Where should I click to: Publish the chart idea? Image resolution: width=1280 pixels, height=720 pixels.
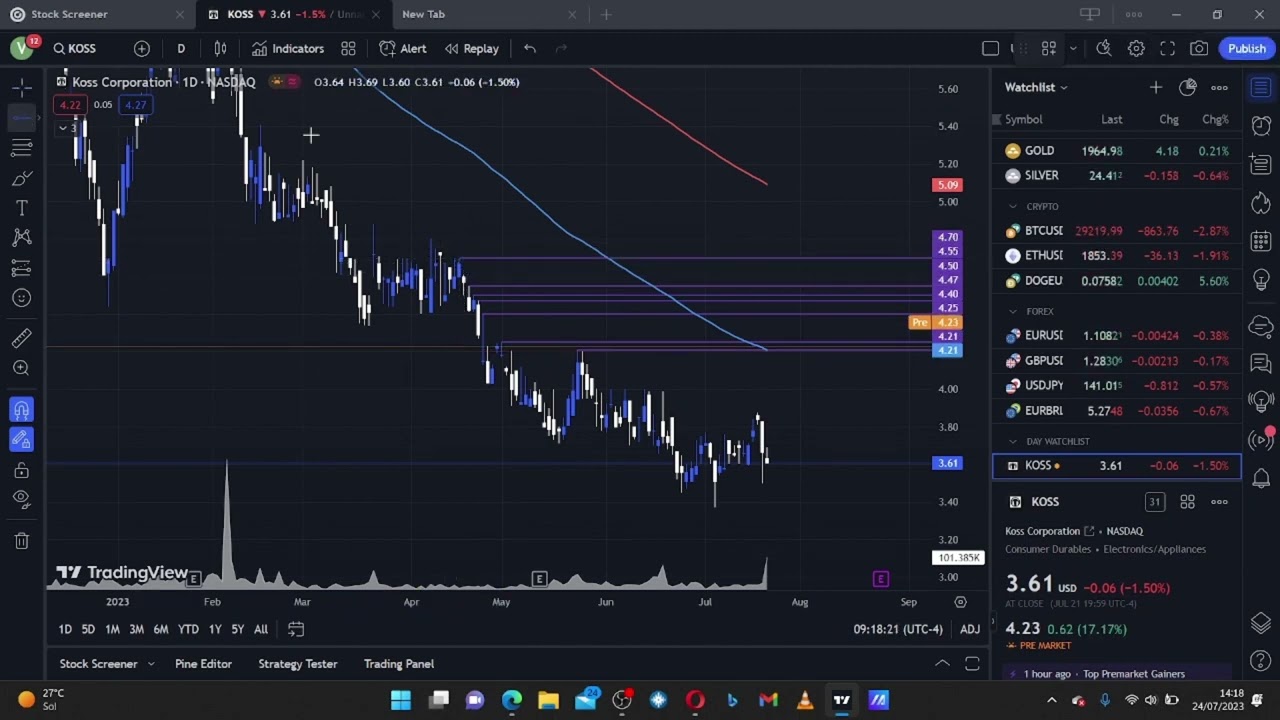coord(1247,48)
